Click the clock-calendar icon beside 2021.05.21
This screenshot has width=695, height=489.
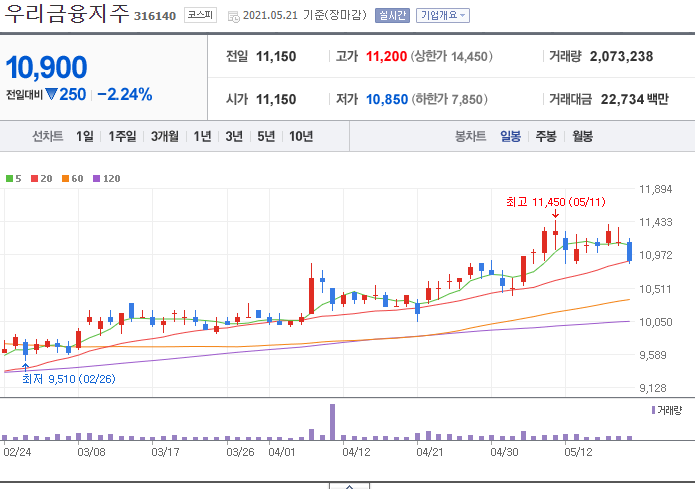tap(233, 17)
